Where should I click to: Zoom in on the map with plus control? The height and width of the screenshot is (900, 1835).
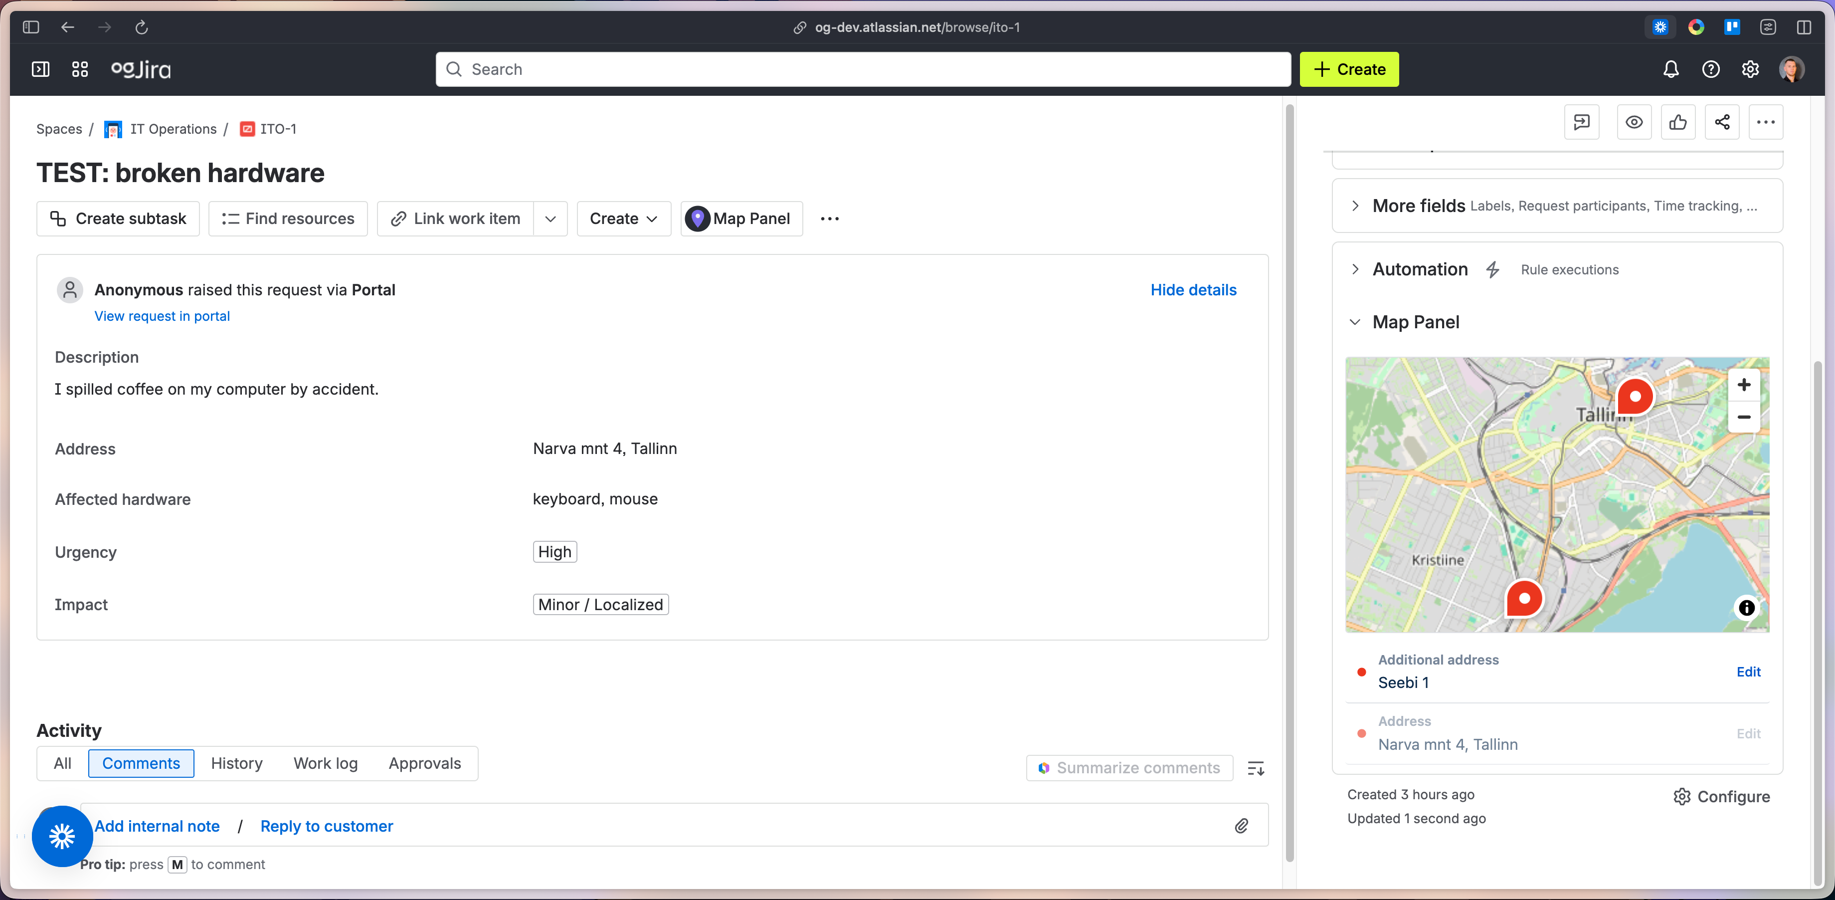pos(1743,384)
